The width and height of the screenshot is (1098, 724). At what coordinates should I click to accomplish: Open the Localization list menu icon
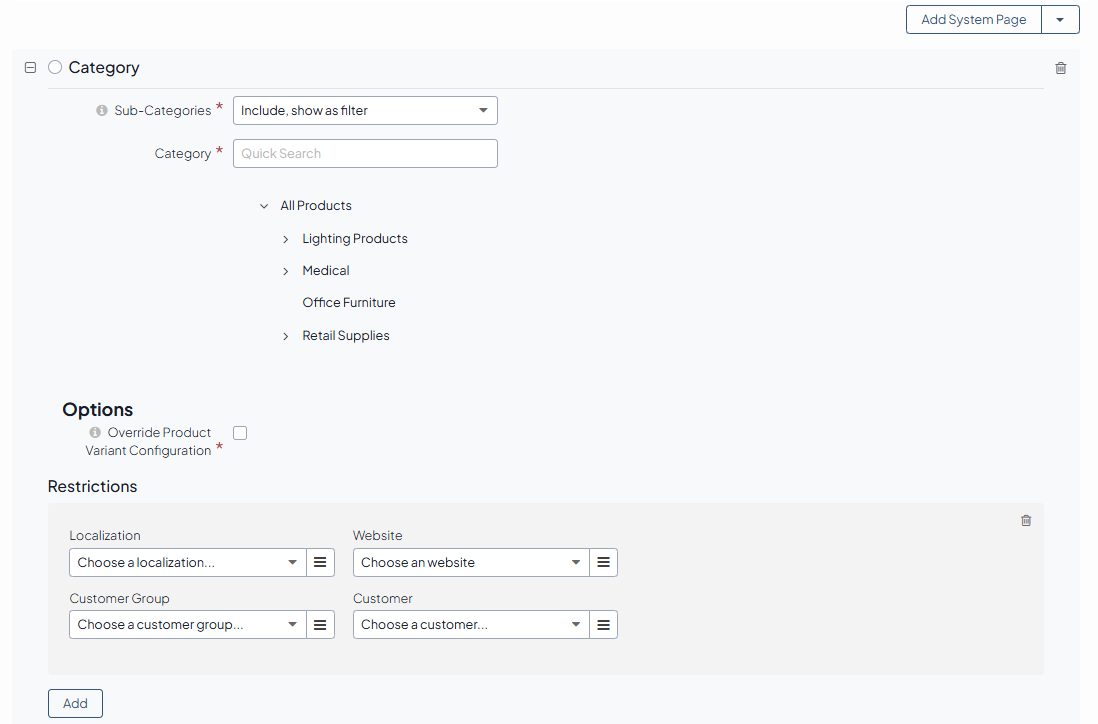point(320,563)
